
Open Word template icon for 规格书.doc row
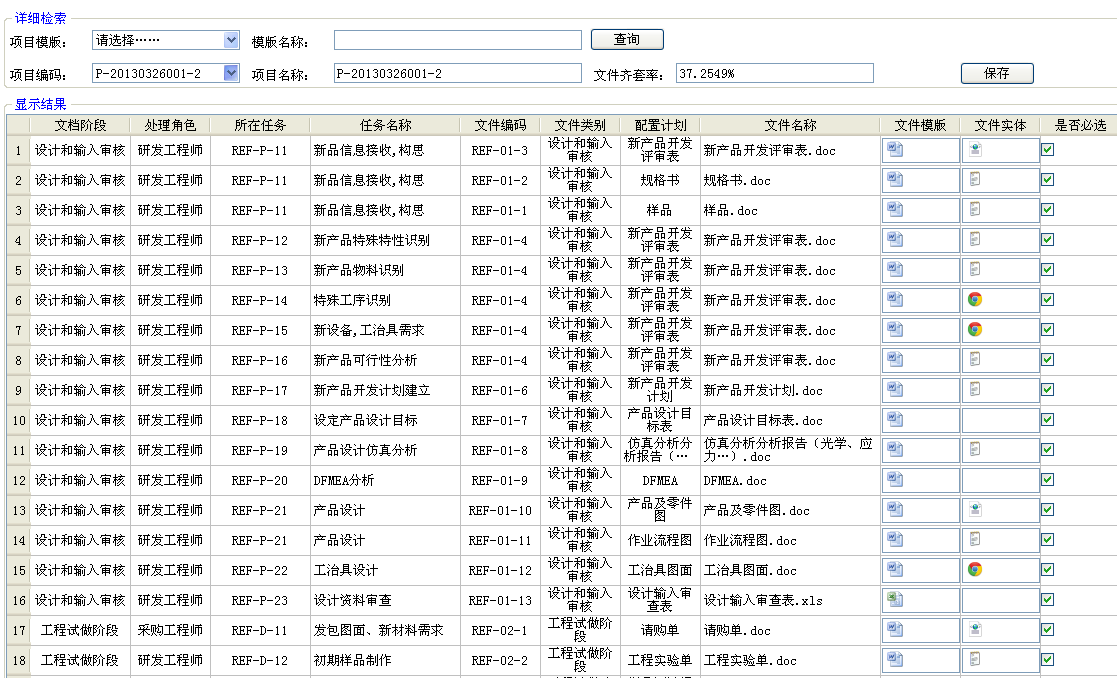point(895,179)
